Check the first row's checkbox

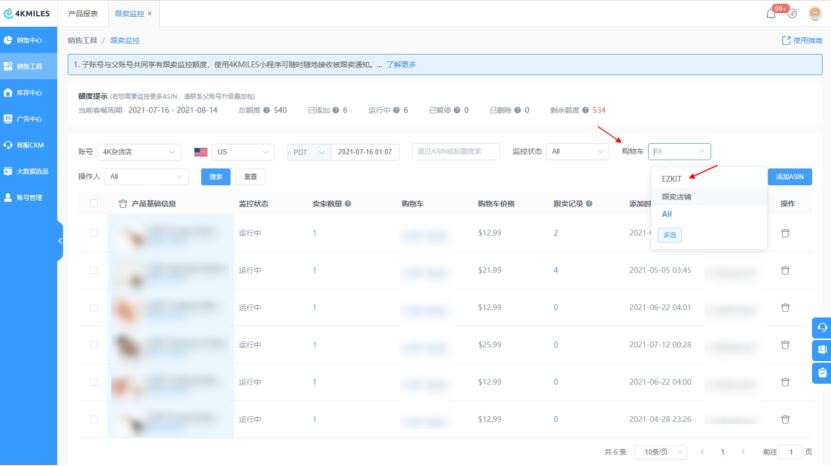tap(94, 233)
